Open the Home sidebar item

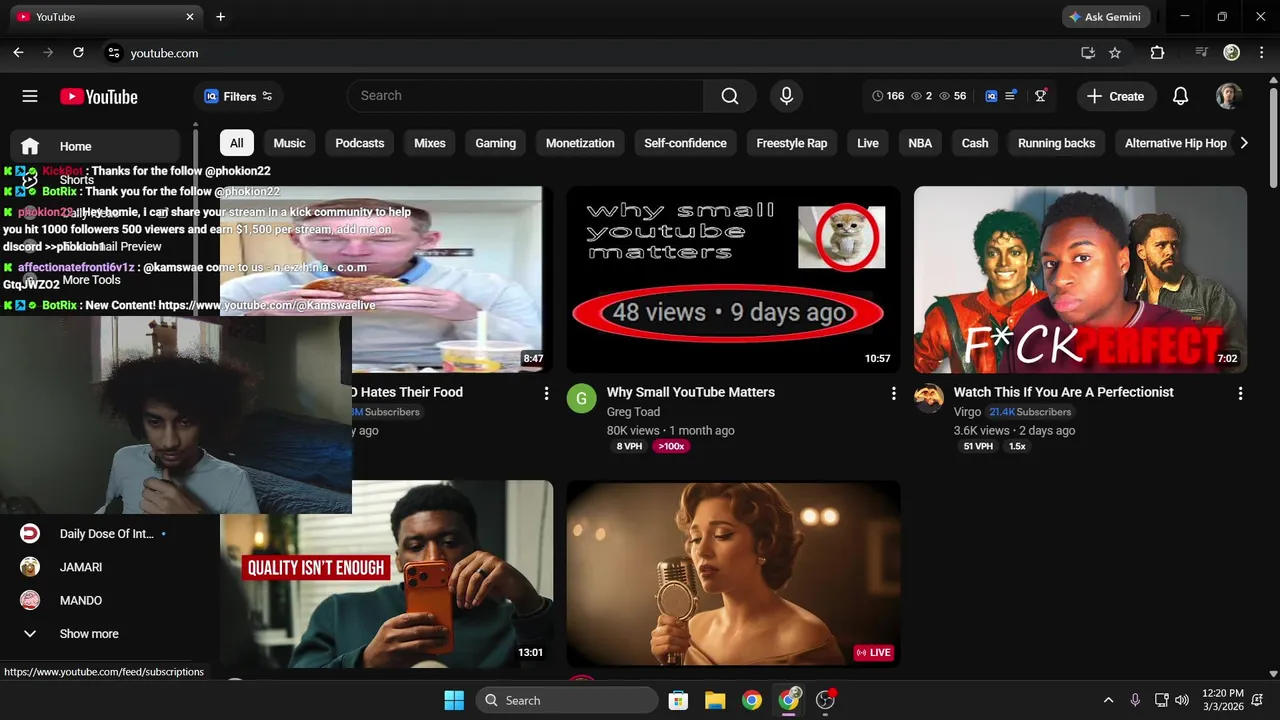95,146
